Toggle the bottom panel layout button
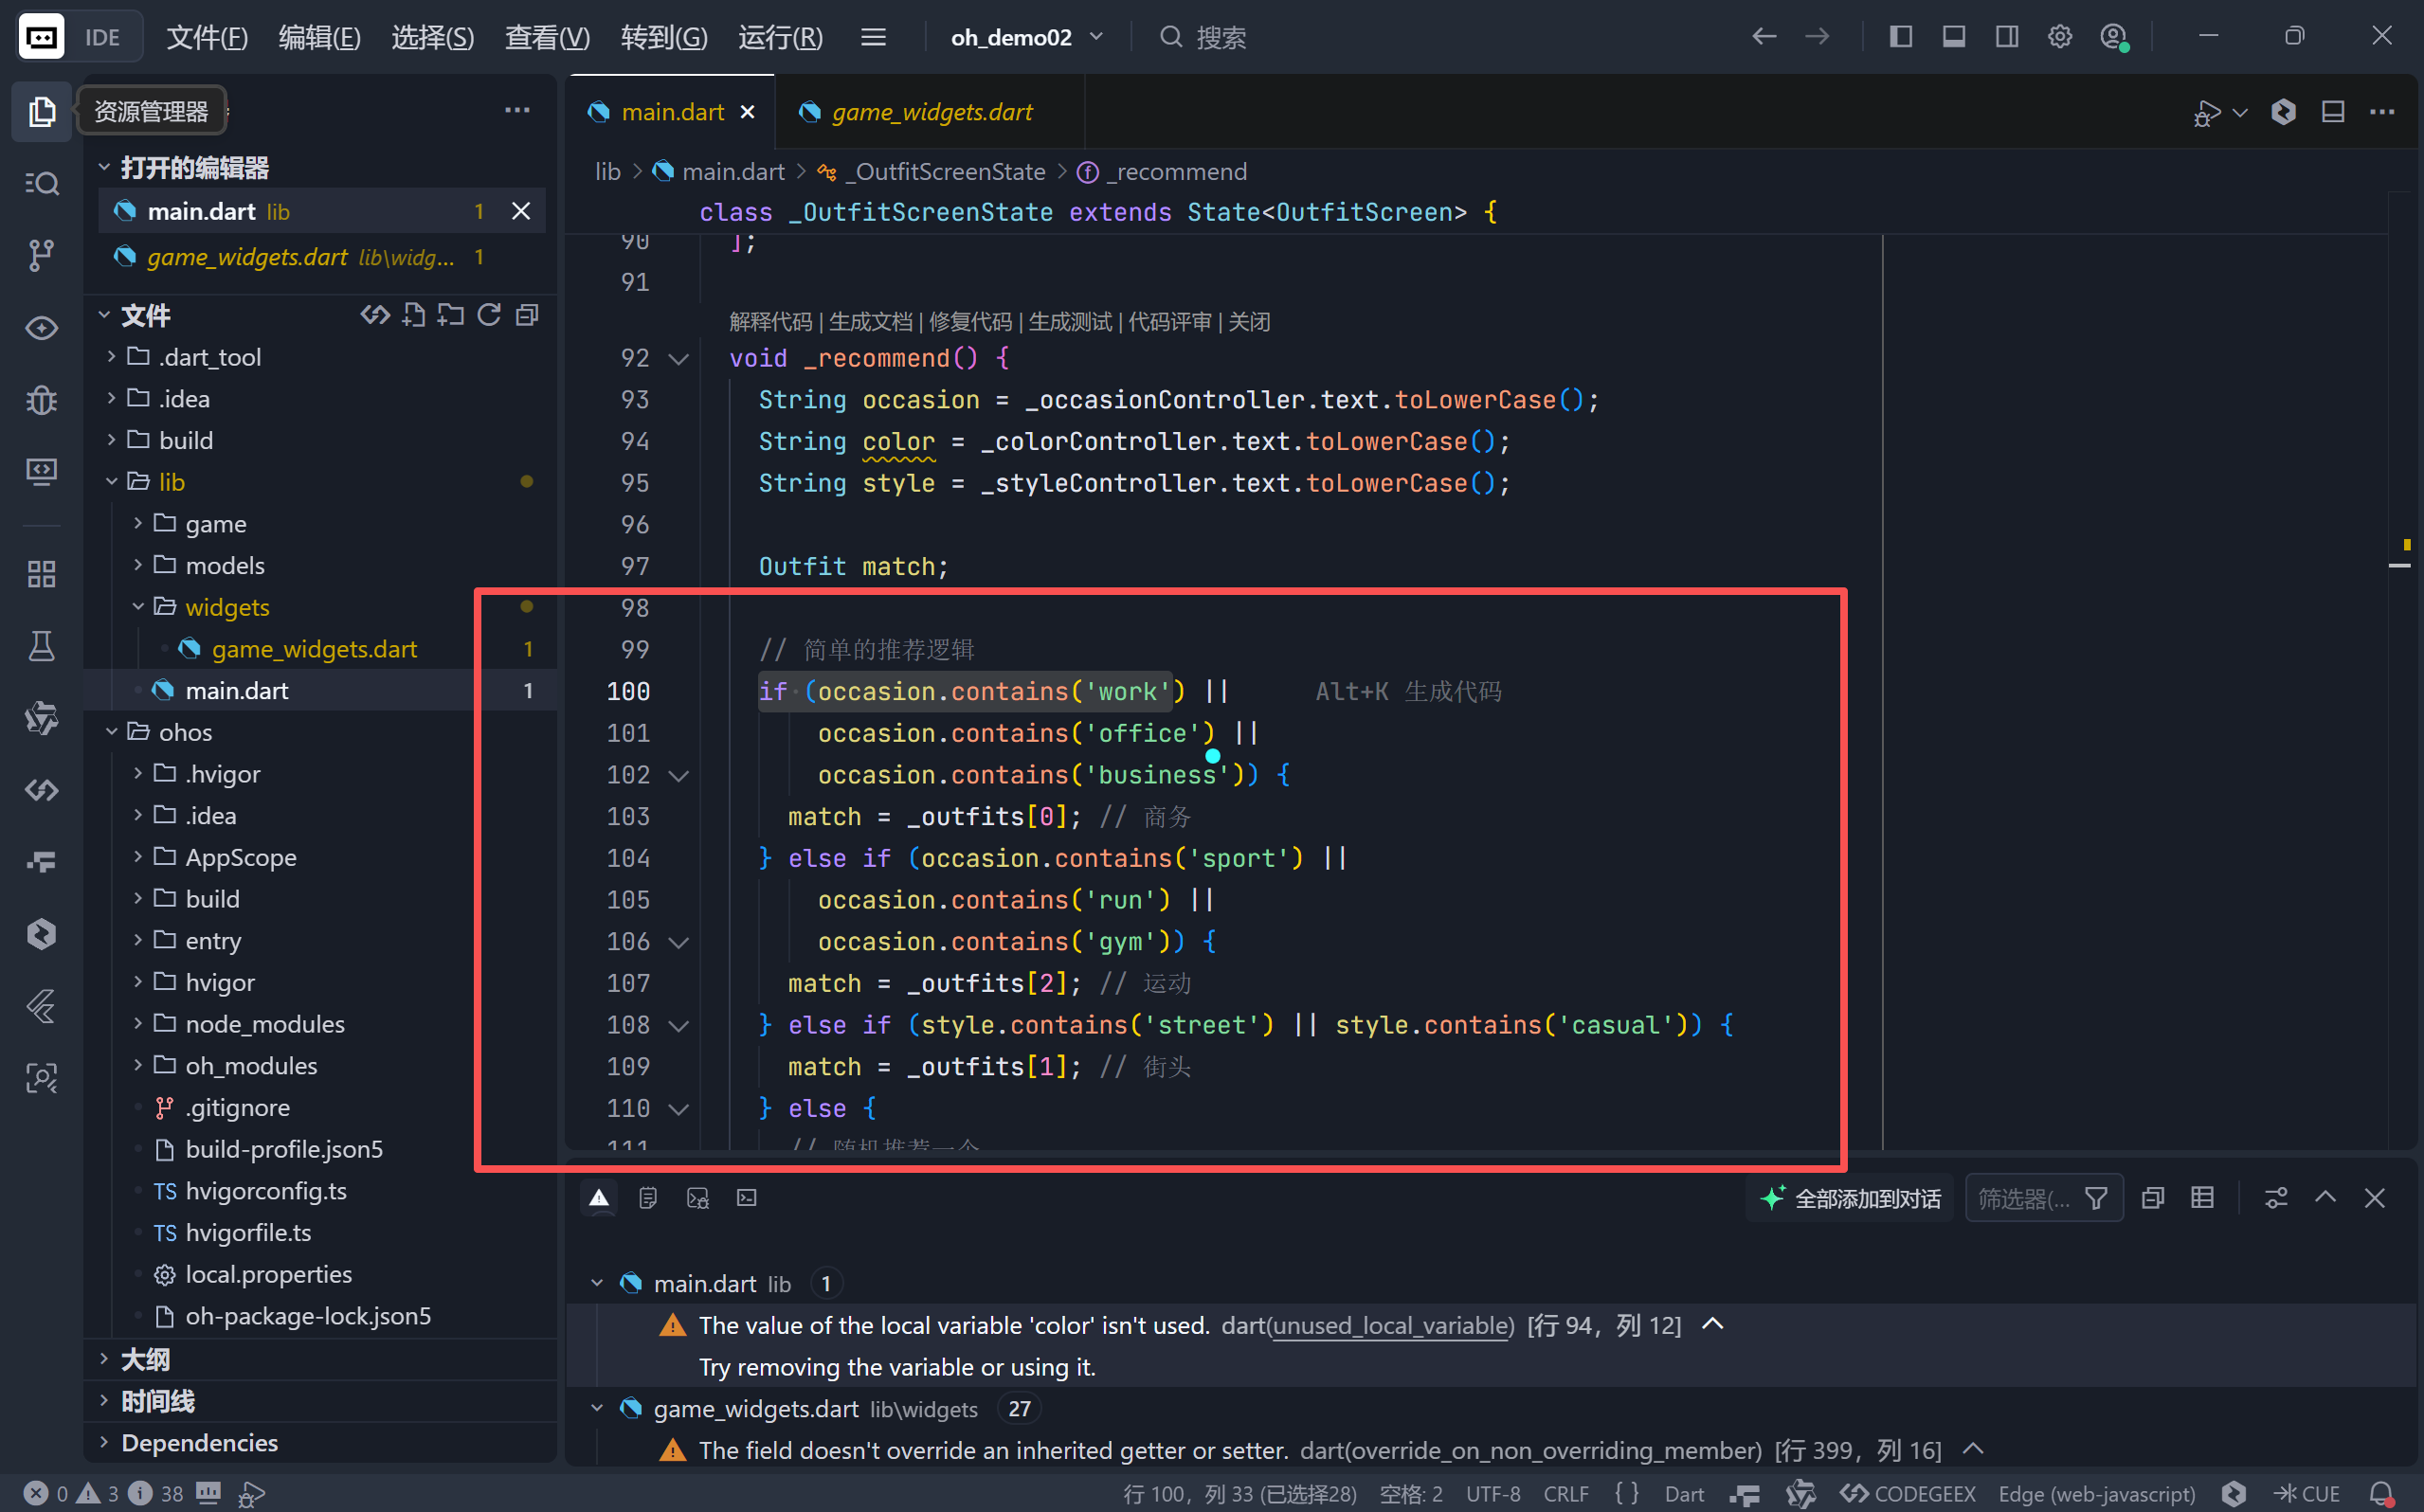Screen dimensions: 2424x1512 tap(1953, 37)
